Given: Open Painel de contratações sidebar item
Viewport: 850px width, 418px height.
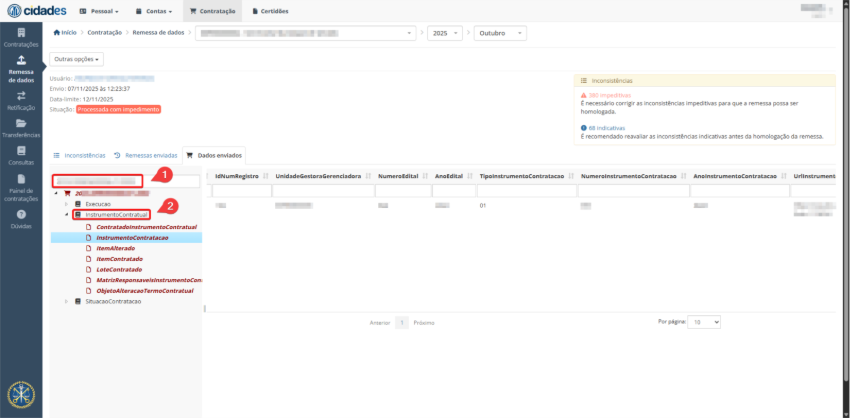Looking at the screenshot, I should 21,187.
